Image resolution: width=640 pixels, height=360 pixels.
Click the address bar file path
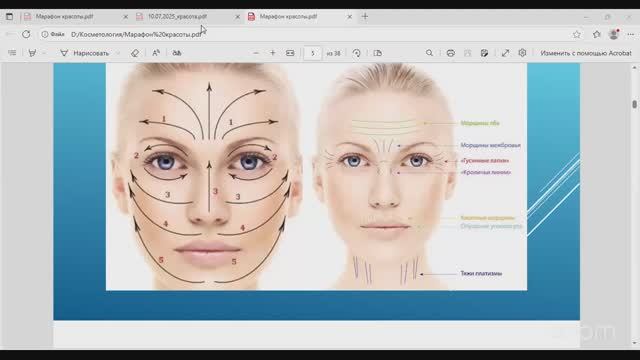137,35
